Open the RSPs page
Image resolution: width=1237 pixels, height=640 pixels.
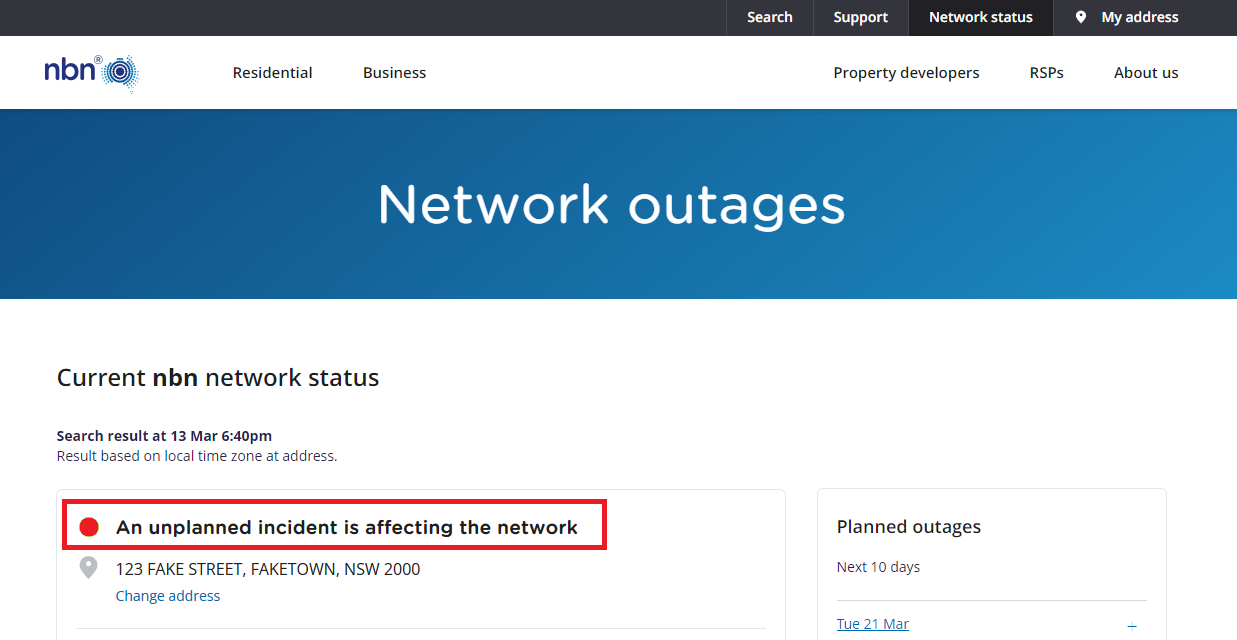pyautogui.click(x=1046, y=72)
